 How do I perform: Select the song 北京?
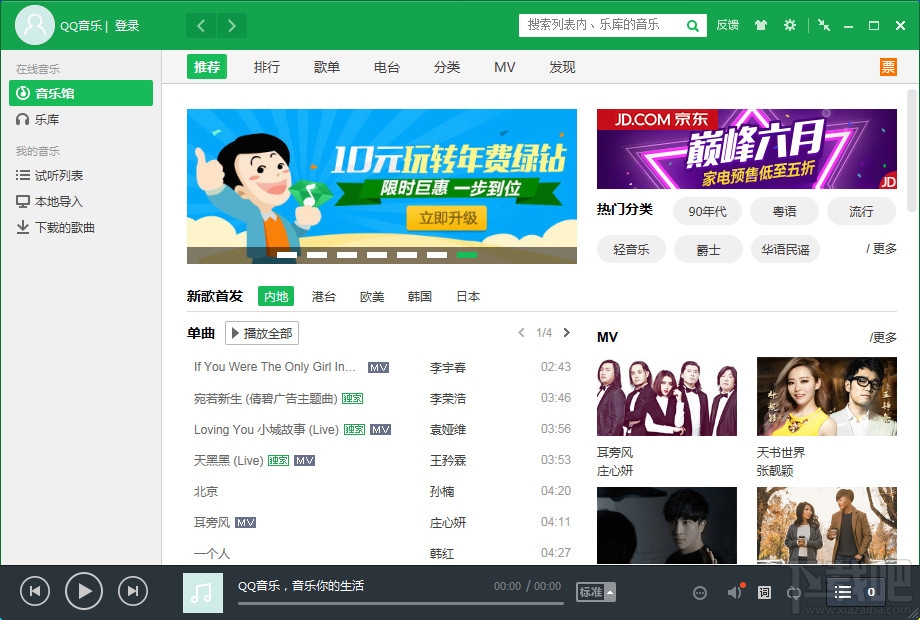click(x=206, y=492)
